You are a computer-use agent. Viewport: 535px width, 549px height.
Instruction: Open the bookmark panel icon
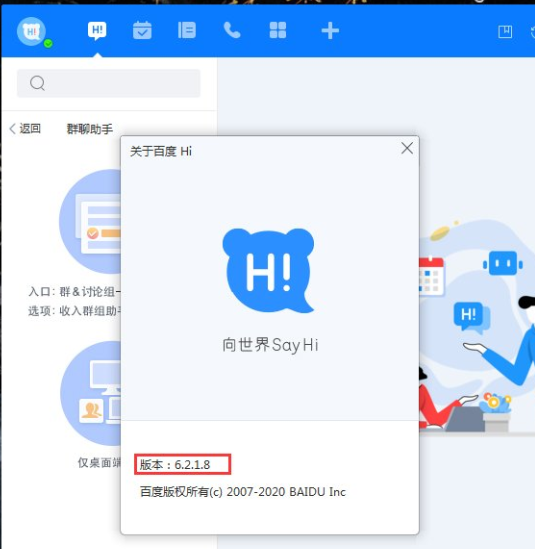pos(505,32)
